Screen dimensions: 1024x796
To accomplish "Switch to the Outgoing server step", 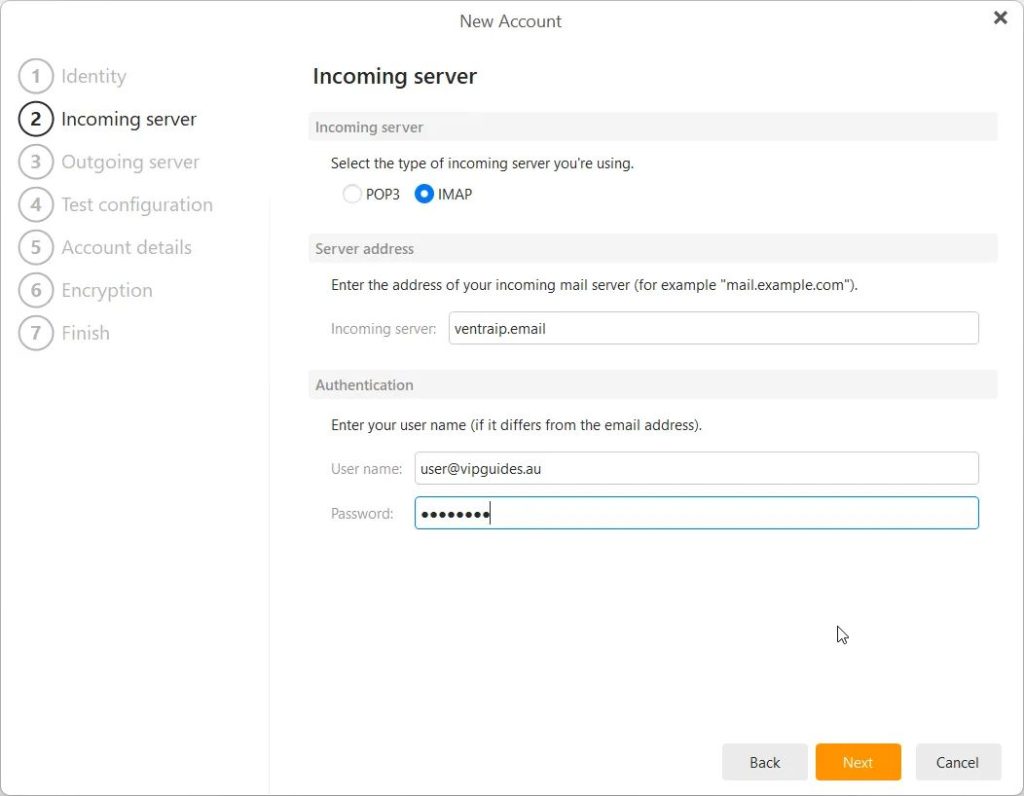I will point(130,161).
